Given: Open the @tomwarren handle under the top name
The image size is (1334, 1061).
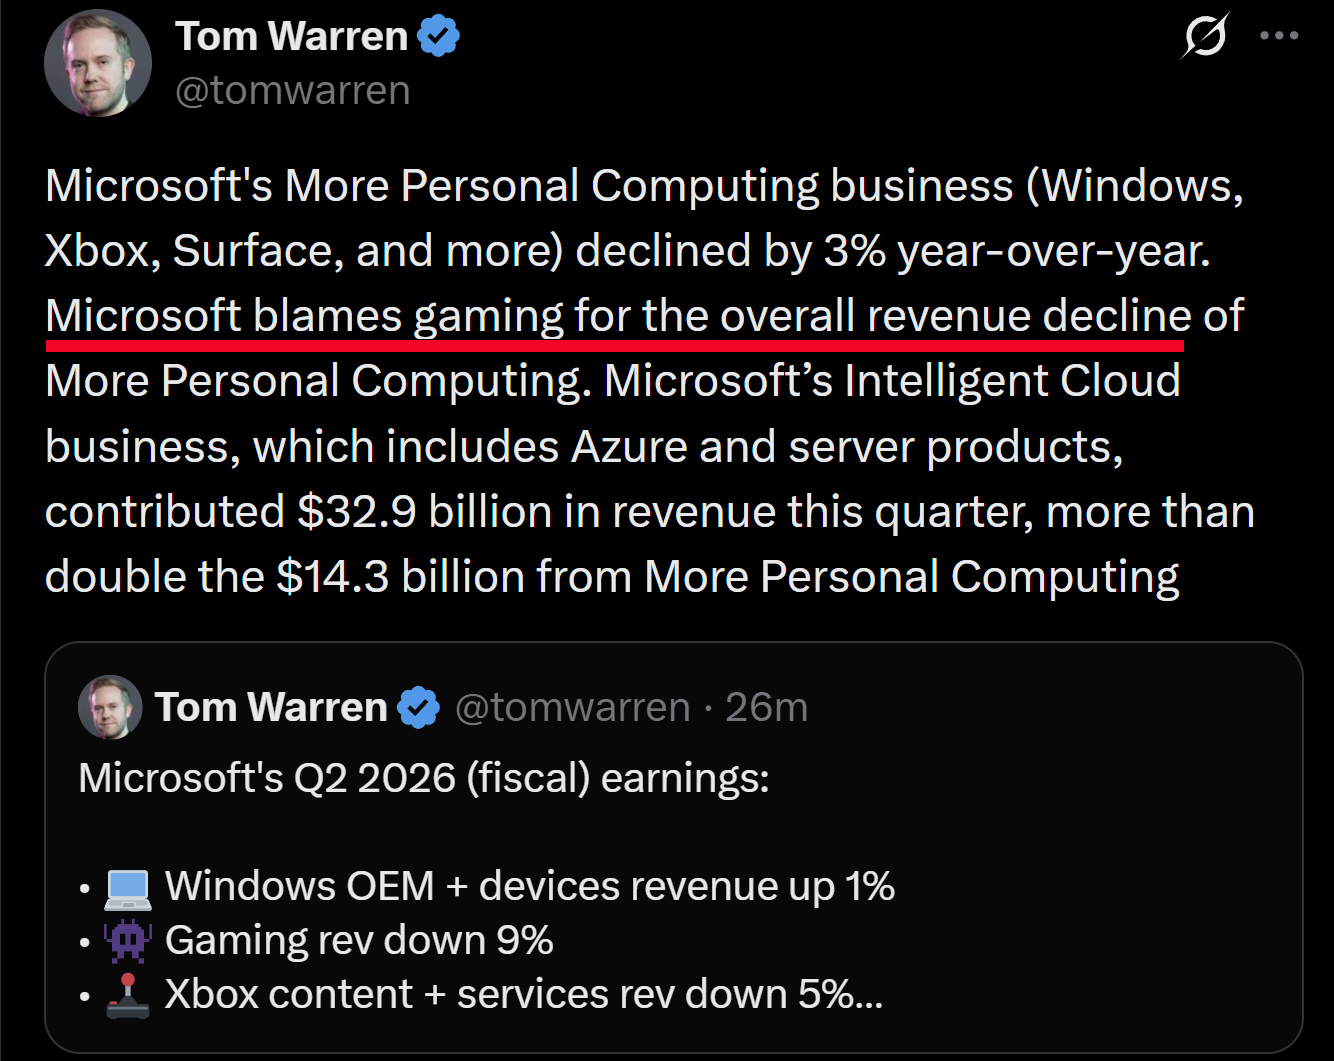Looking at the screenshot, I should (292, 91).
